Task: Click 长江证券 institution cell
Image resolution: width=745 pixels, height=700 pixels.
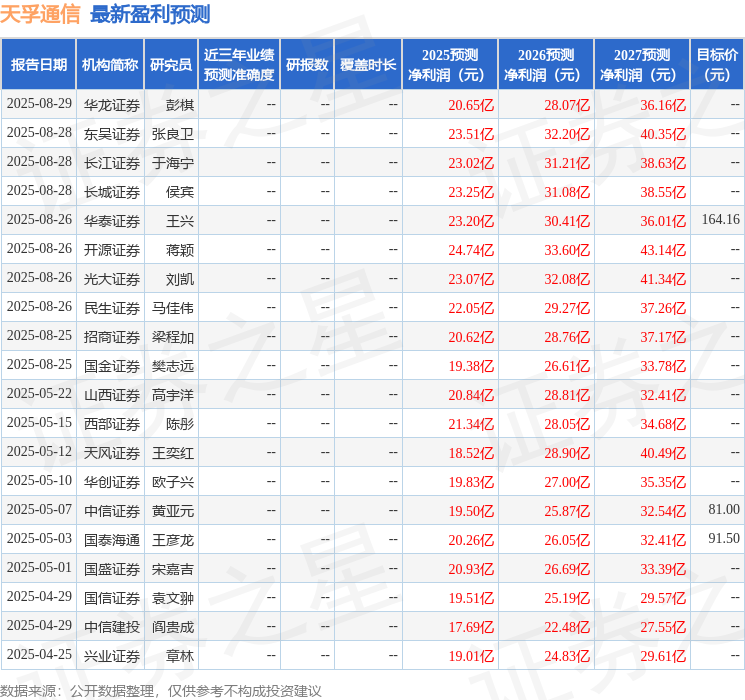Action: click(112, 163)
